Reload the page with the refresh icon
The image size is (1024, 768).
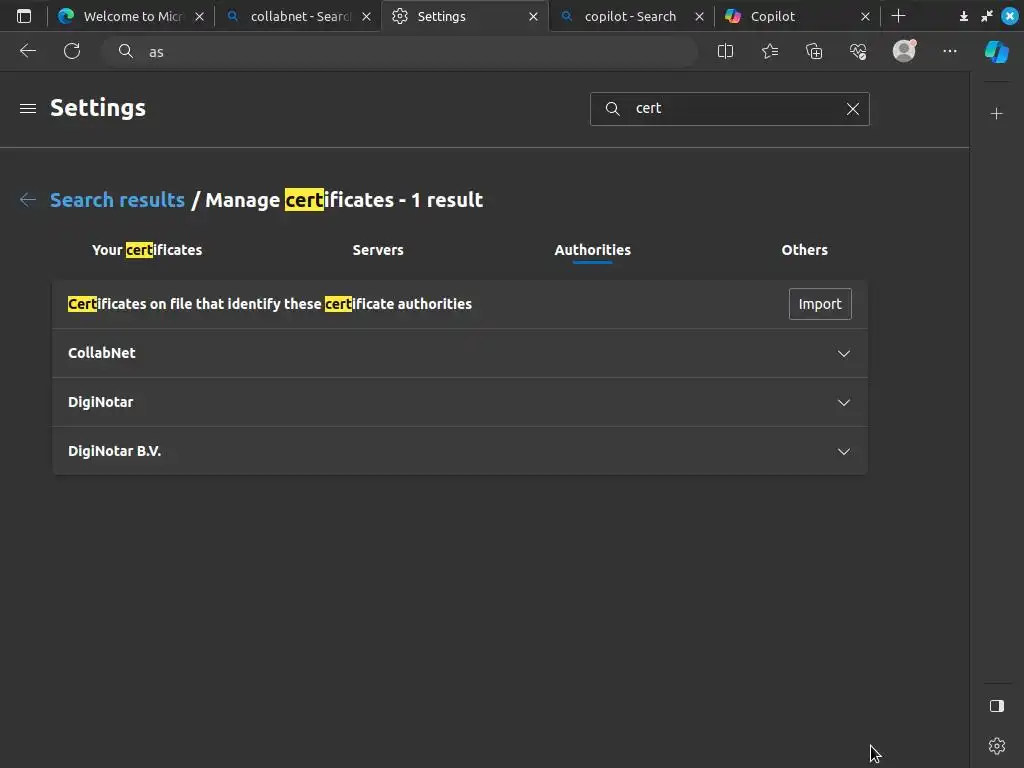tap(72, 51)
